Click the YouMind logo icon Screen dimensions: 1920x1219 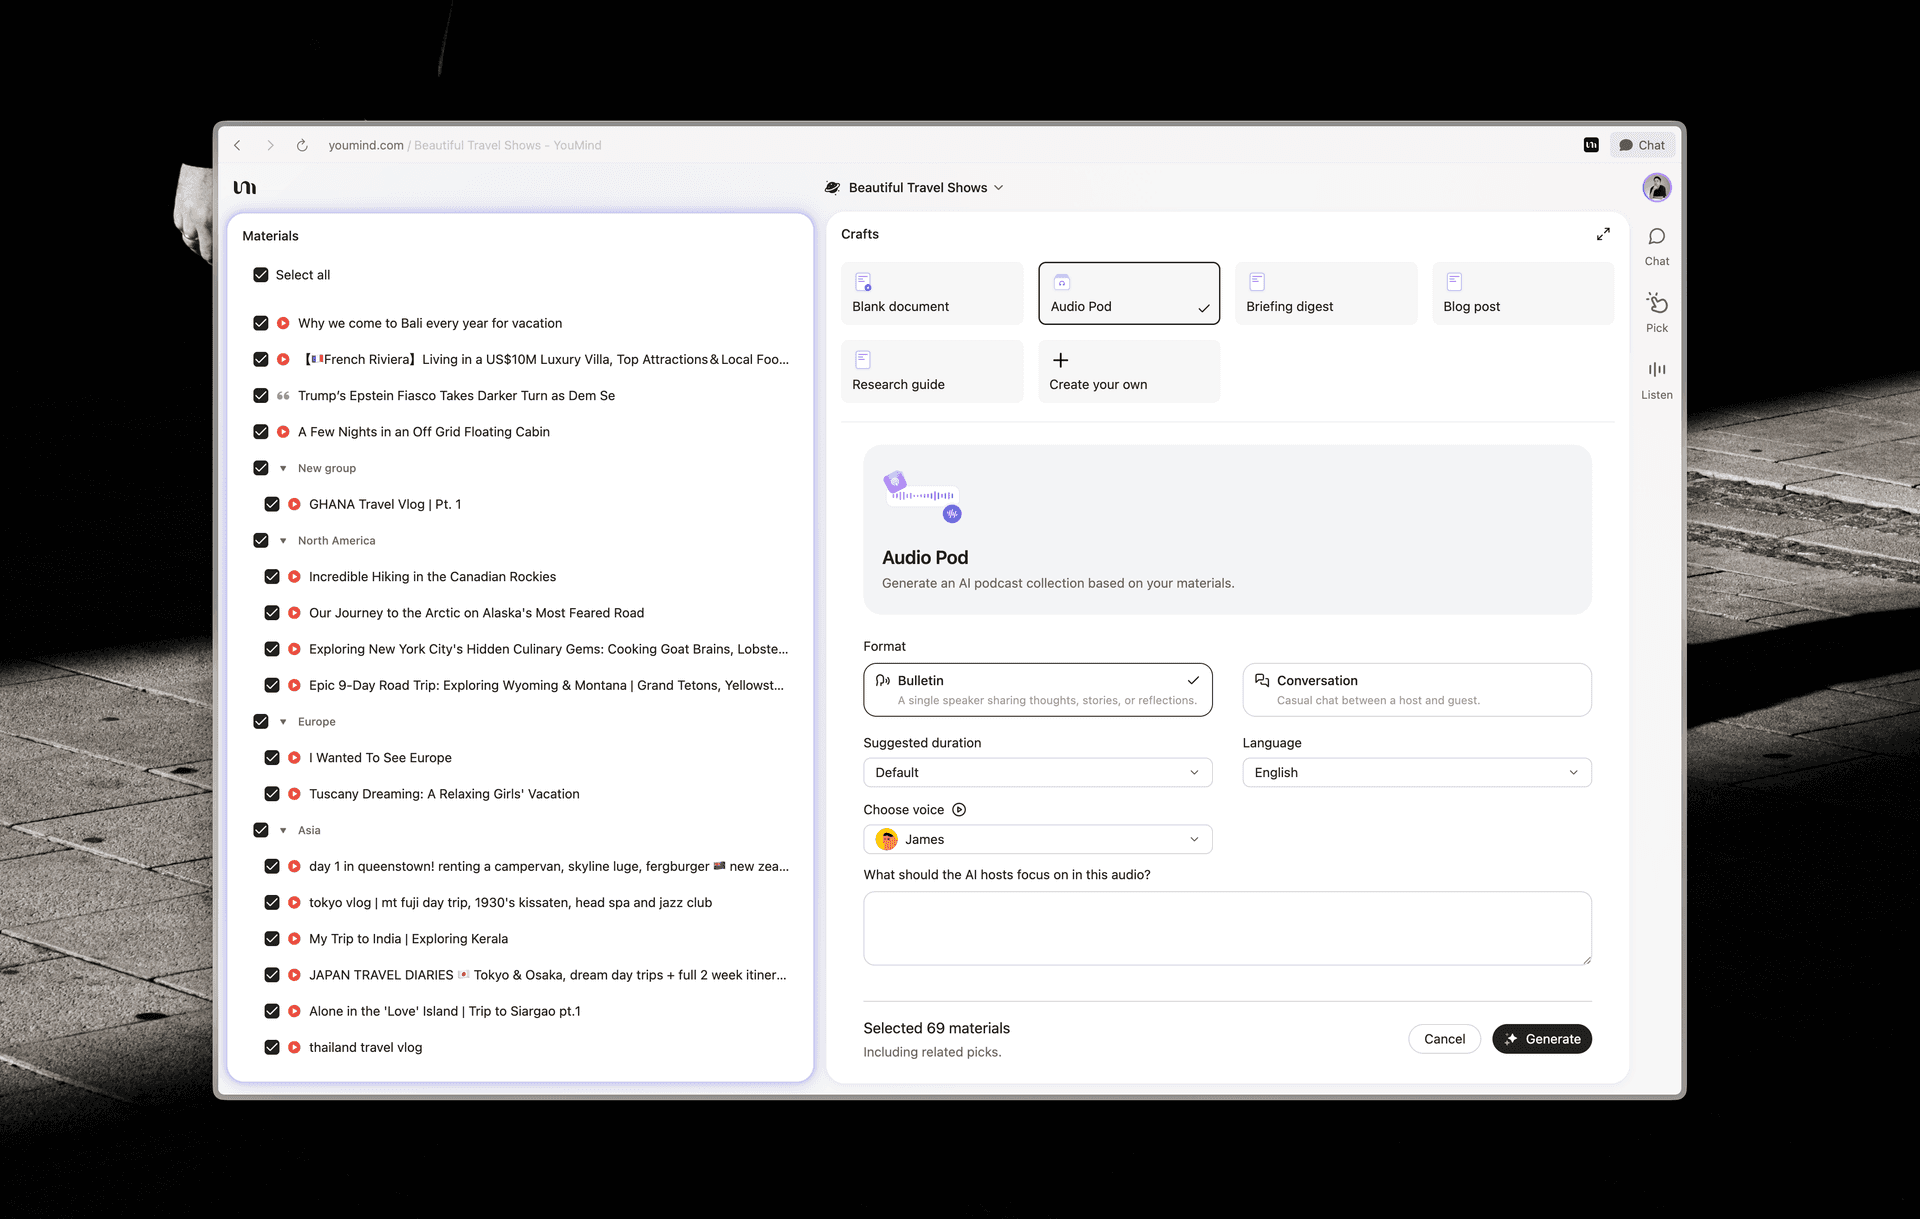pos(245,188)
